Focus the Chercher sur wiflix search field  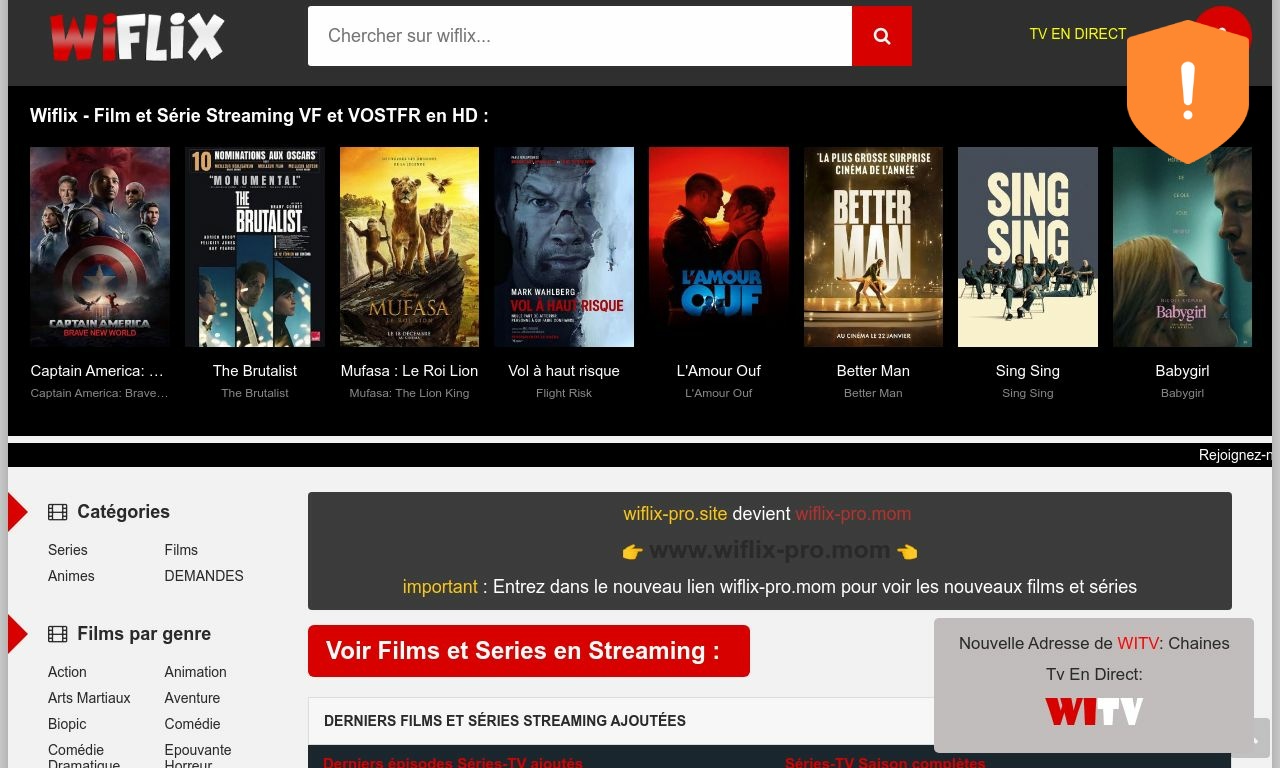580,36
